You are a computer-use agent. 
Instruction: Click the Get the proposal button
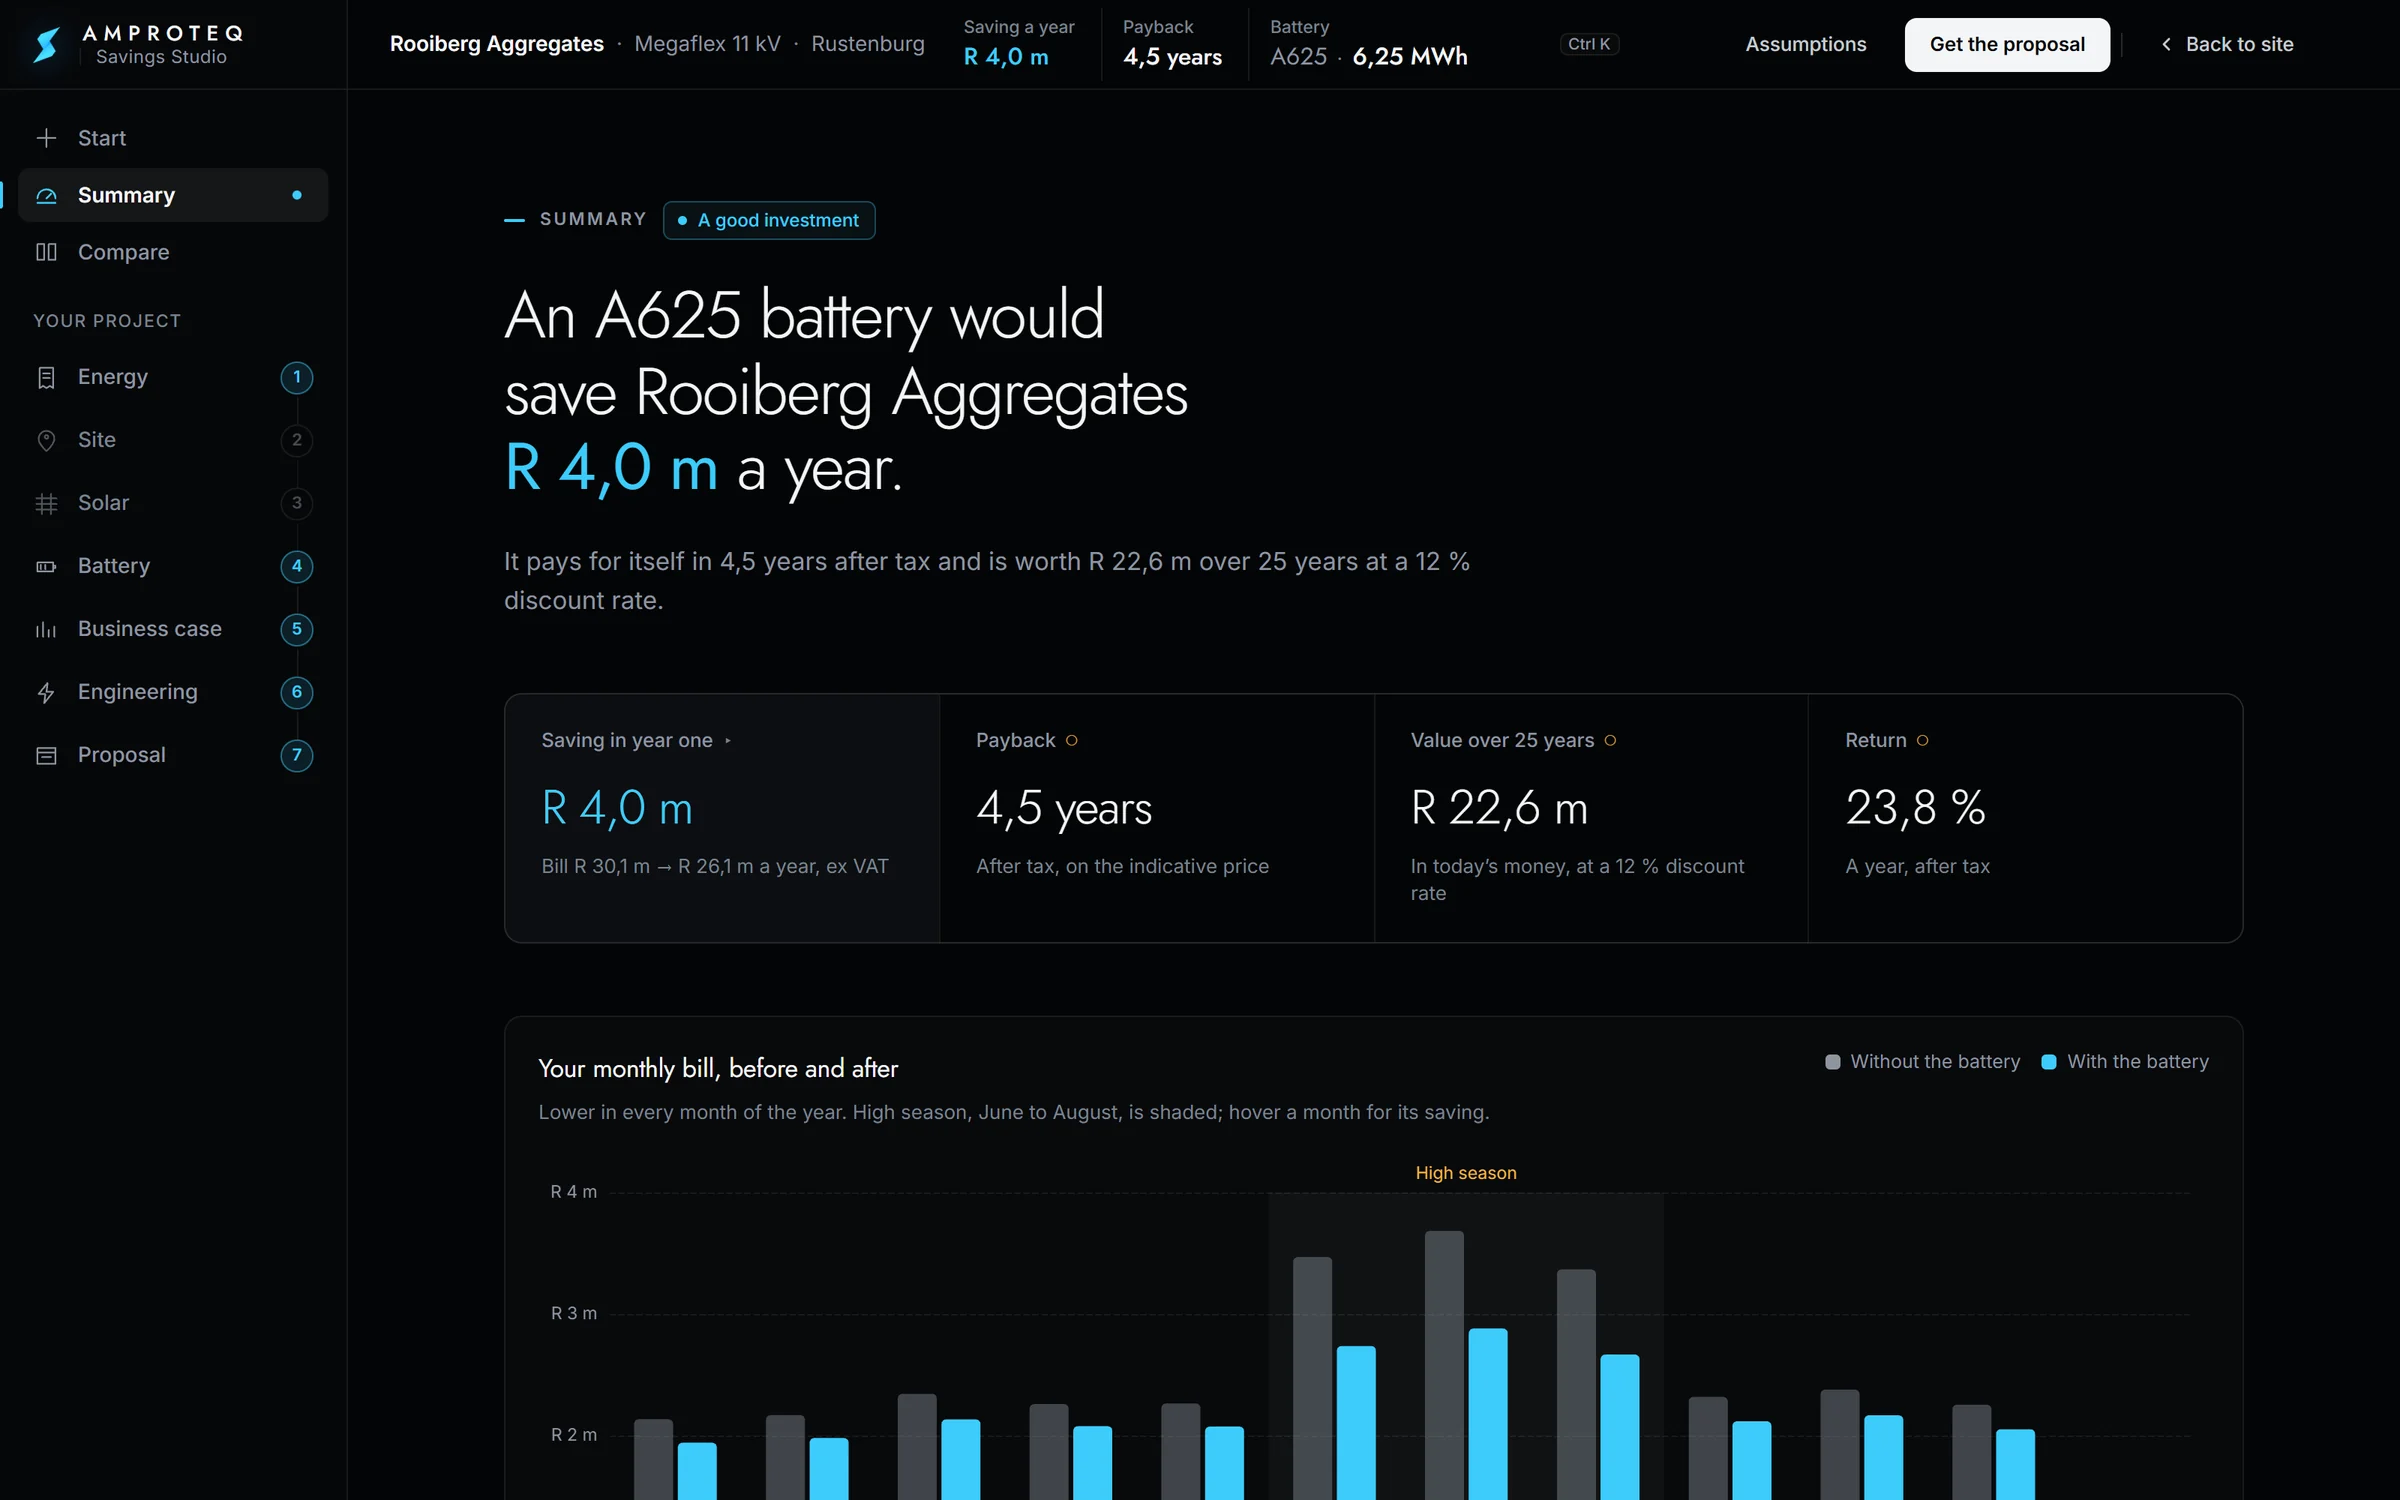click(2006, 44)
